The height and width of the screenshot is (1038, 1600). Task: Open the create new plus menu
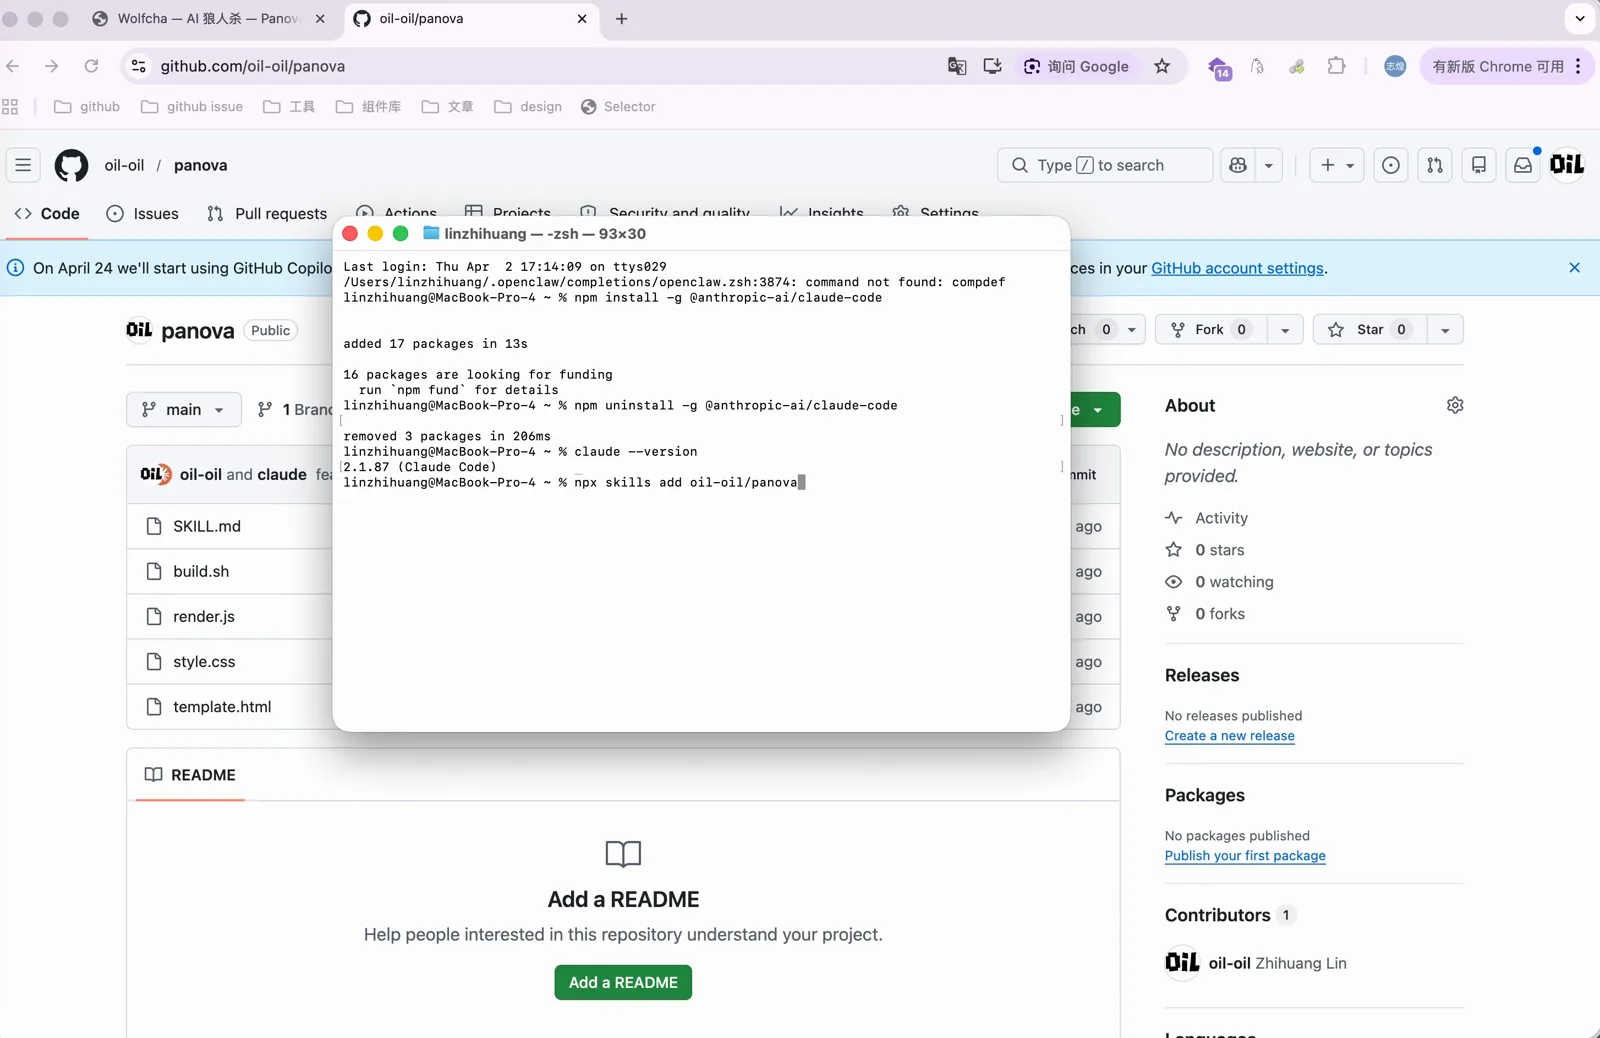[x=1337, y=165]
